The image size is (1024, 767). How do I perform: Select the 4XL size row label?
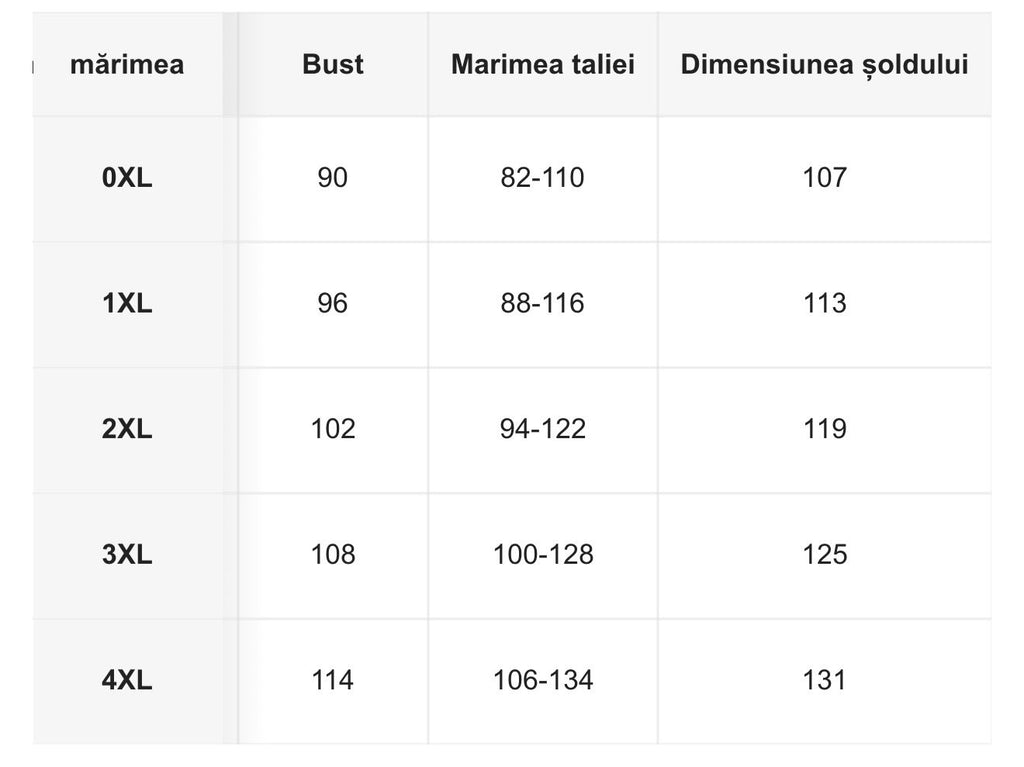127,680
